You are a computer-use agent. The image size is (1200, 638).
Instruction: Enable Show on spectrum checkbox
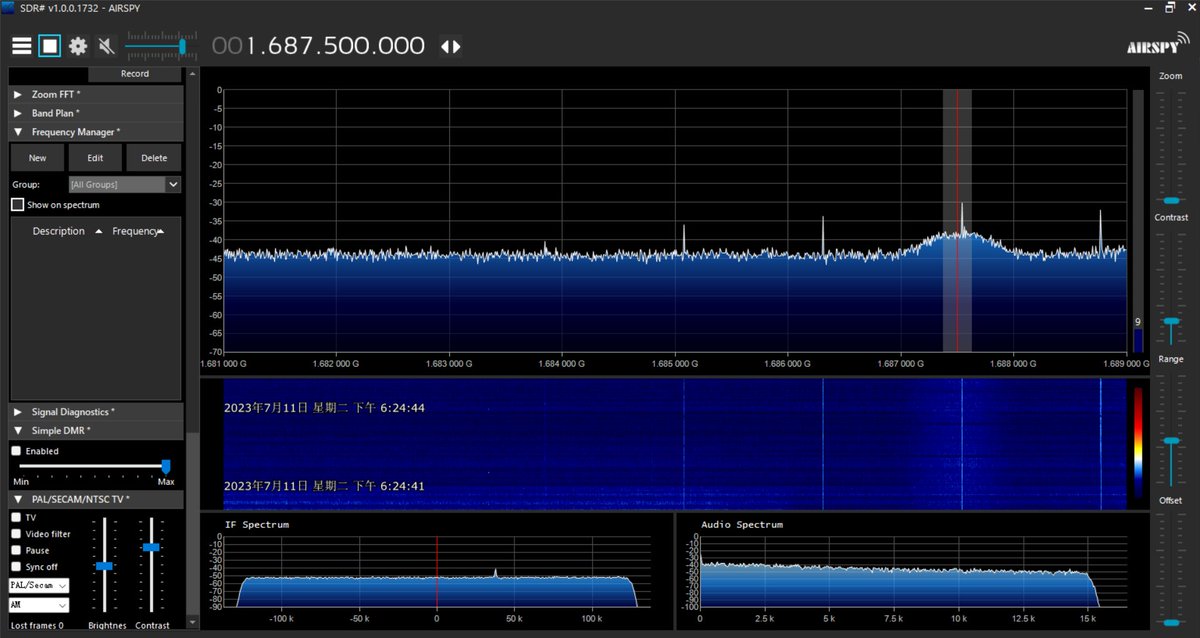point(17,205)
